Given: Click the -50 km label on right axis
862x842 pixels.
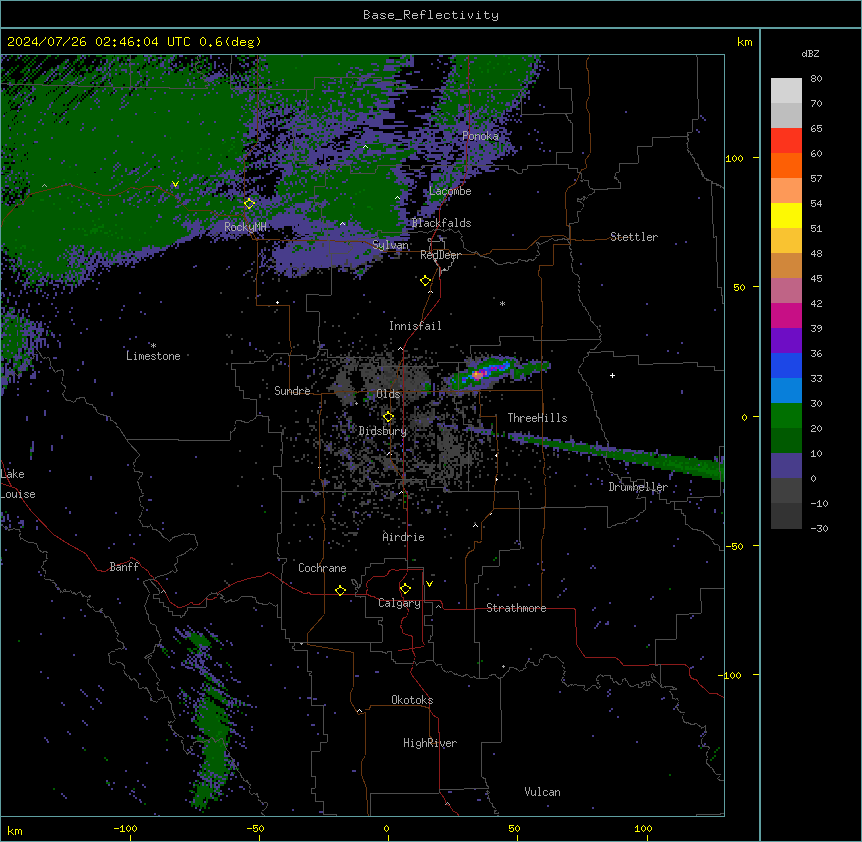Looking at the screenshot, I should [x=734, y=546].
